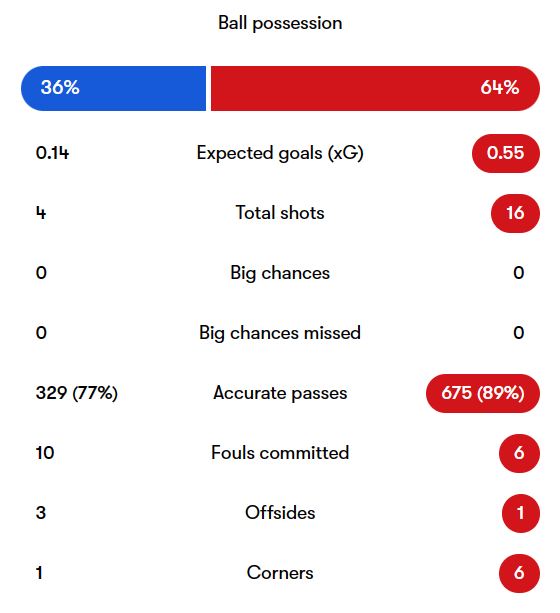
Task: Select the Big chances label
Action: (x=280, y=273)
